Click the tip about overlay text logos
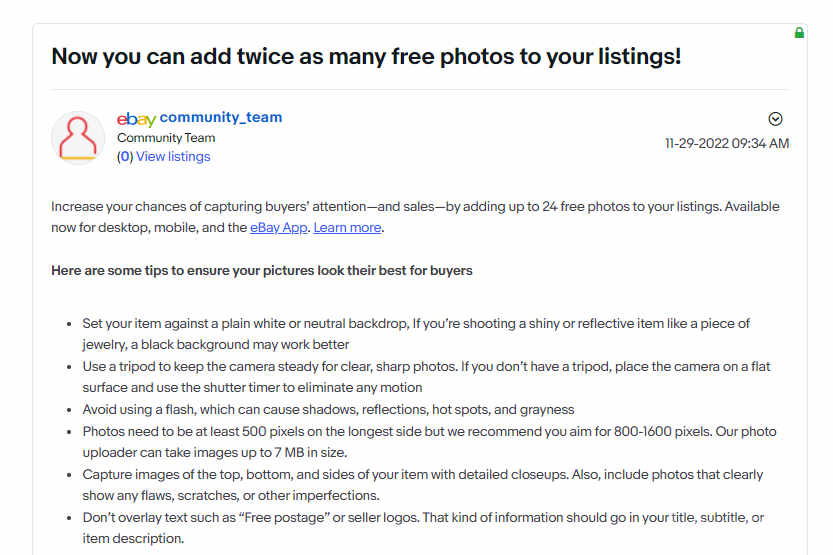Image resolution: width=833 pixels, height=555 pixels. [x=423, y=528]
